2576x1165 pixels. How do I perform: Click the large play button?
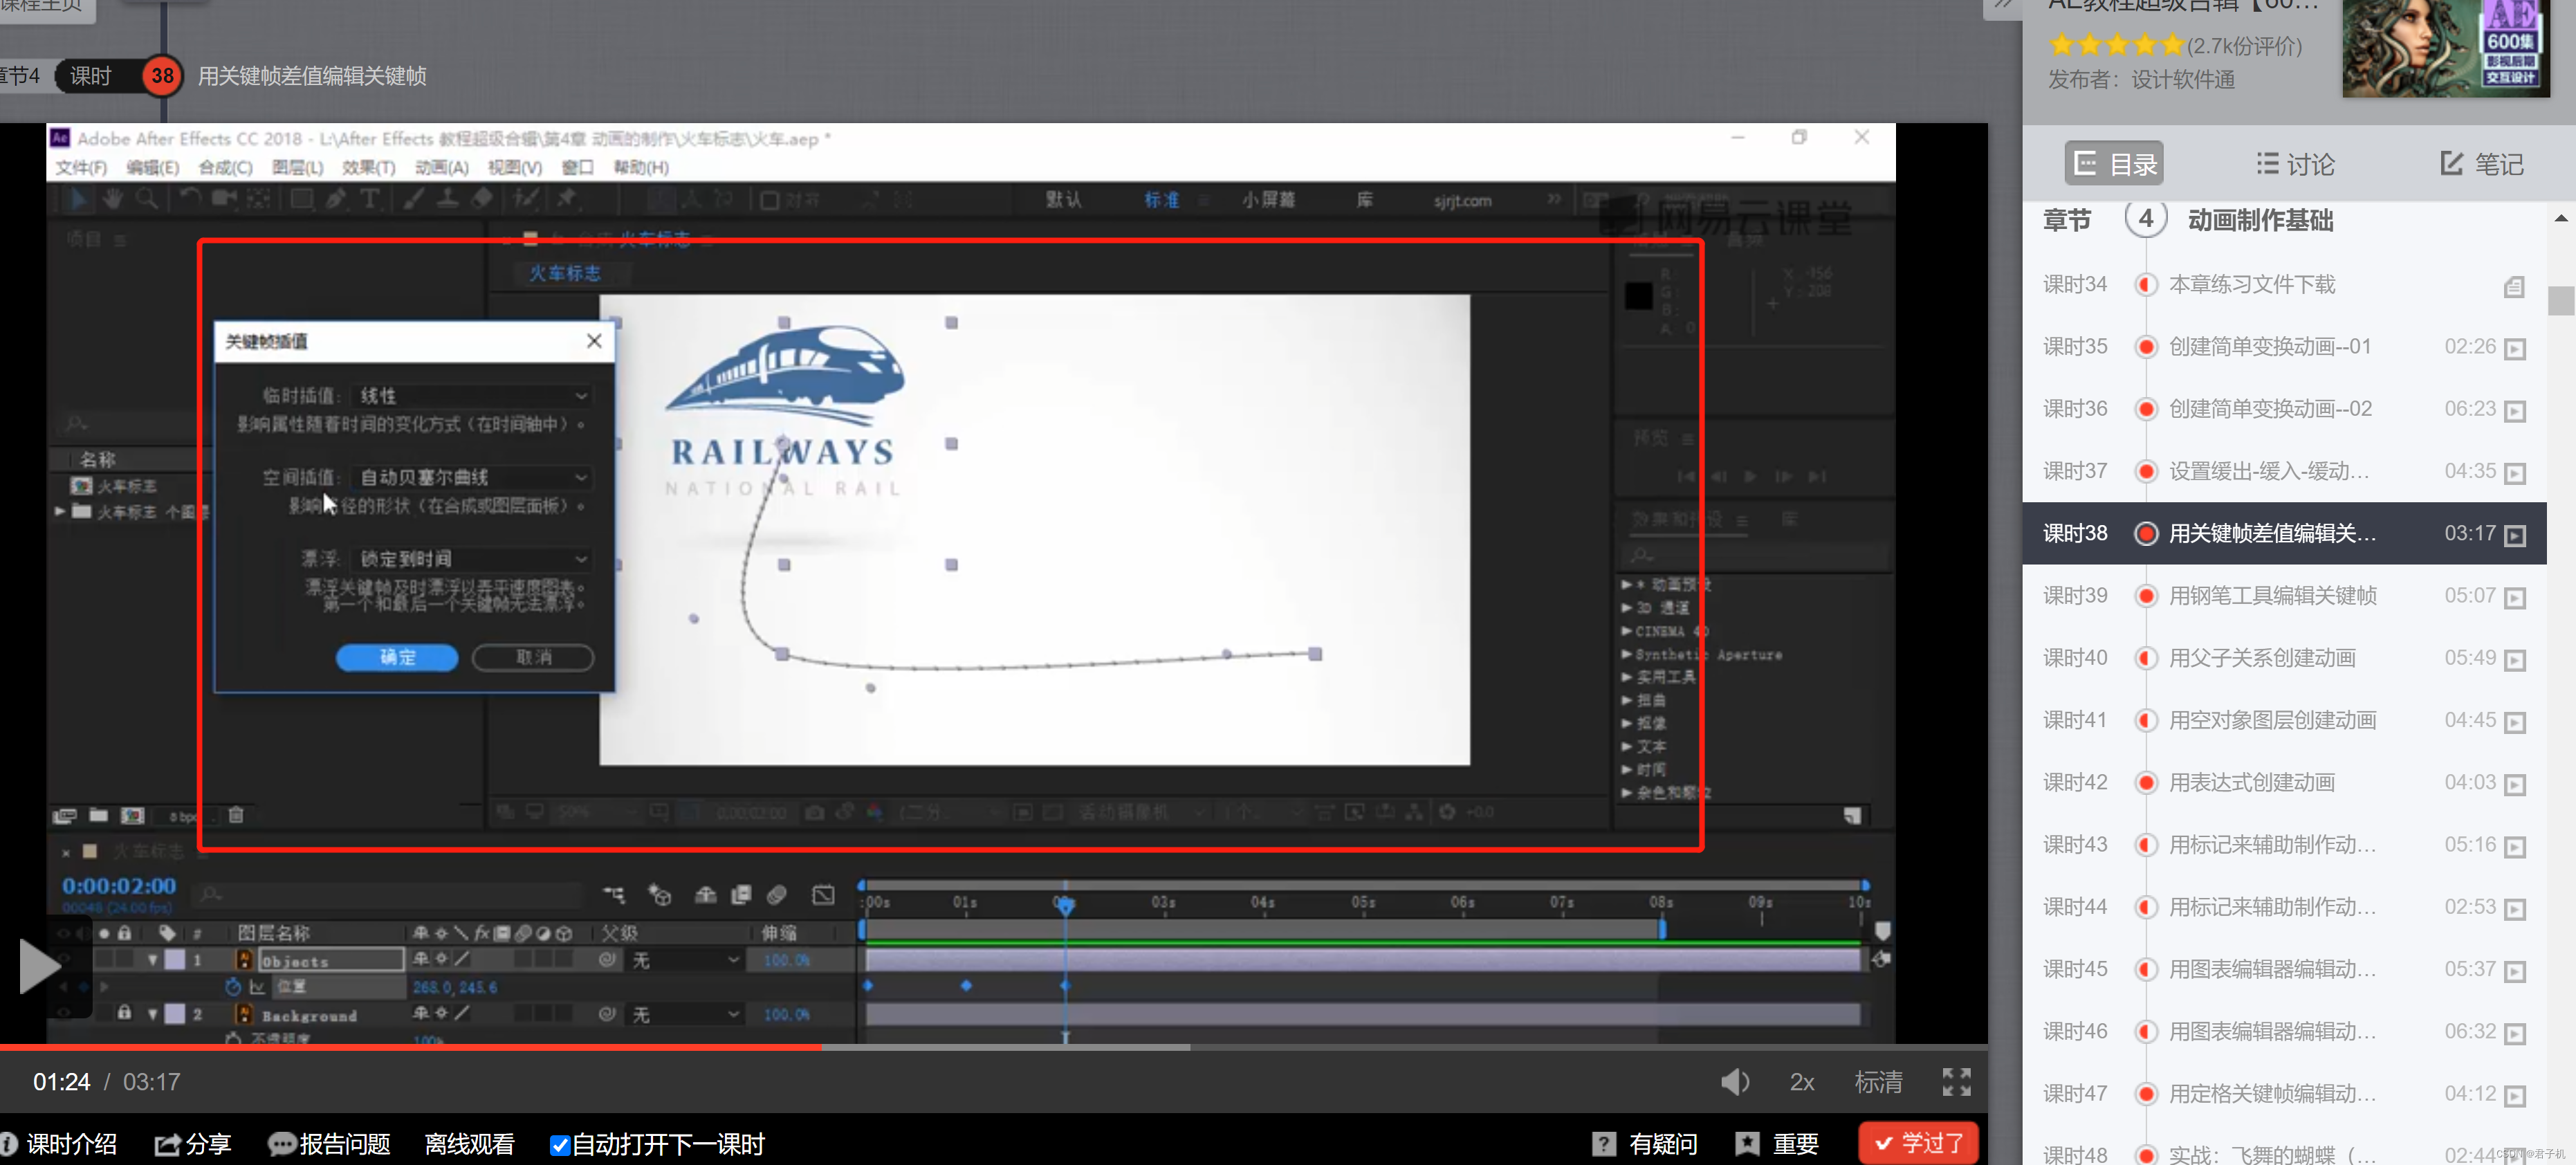[x=39, y=966]
